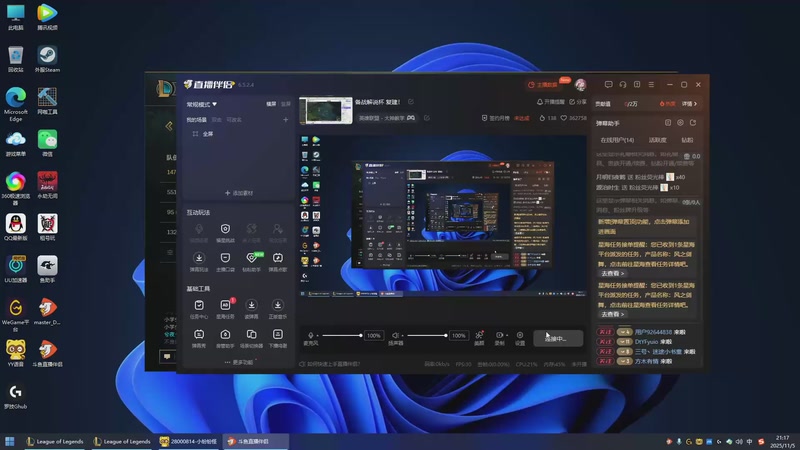Image resolution: width=800 pixels, height=450 pixels.
Task: Open the 弹幕点歌 tool
Action: click(x=278, y=262)
